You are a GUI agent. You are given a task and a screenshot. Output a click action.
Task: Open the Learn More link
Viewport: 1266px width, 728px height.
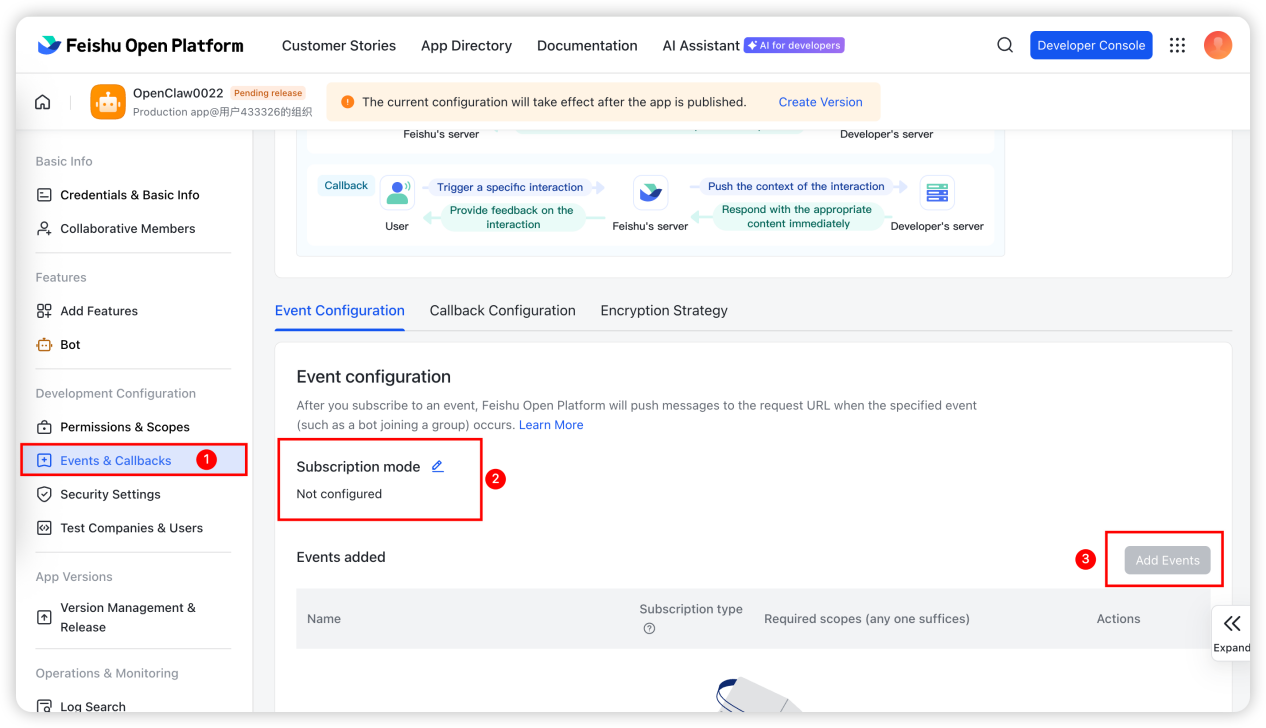[x=551, y=425]
